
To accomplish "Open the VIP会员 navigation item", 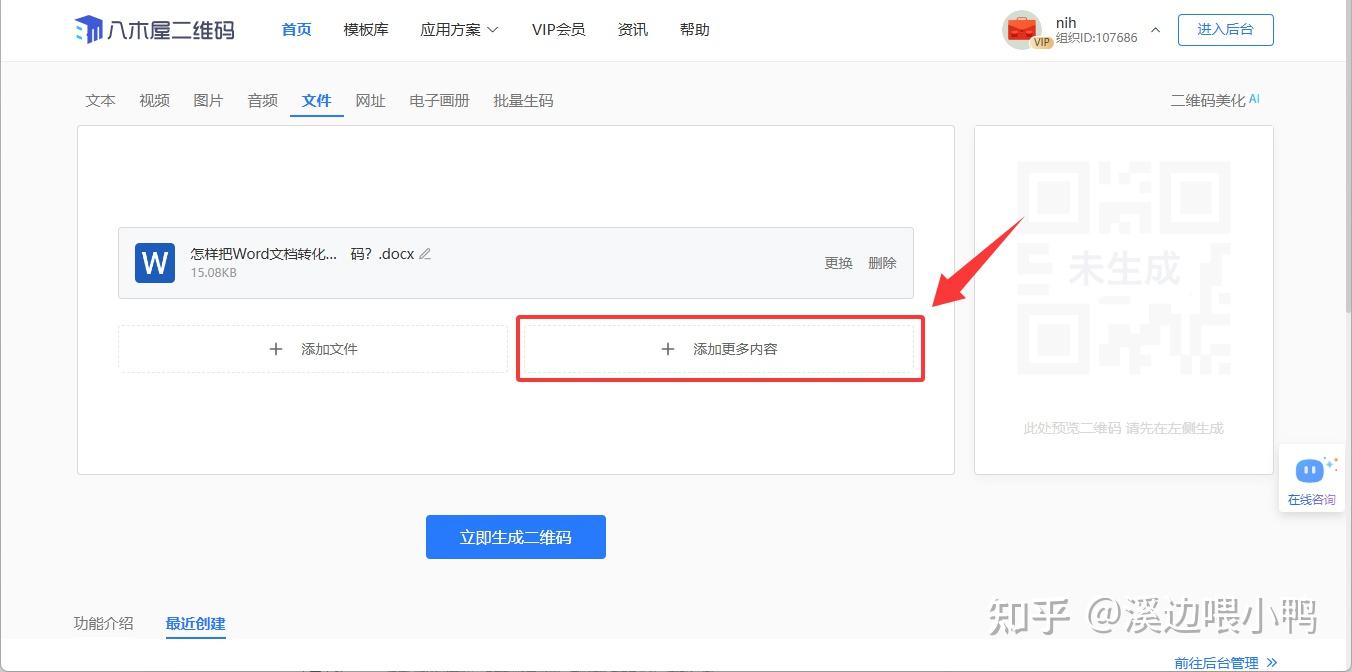I will point(558,30).
